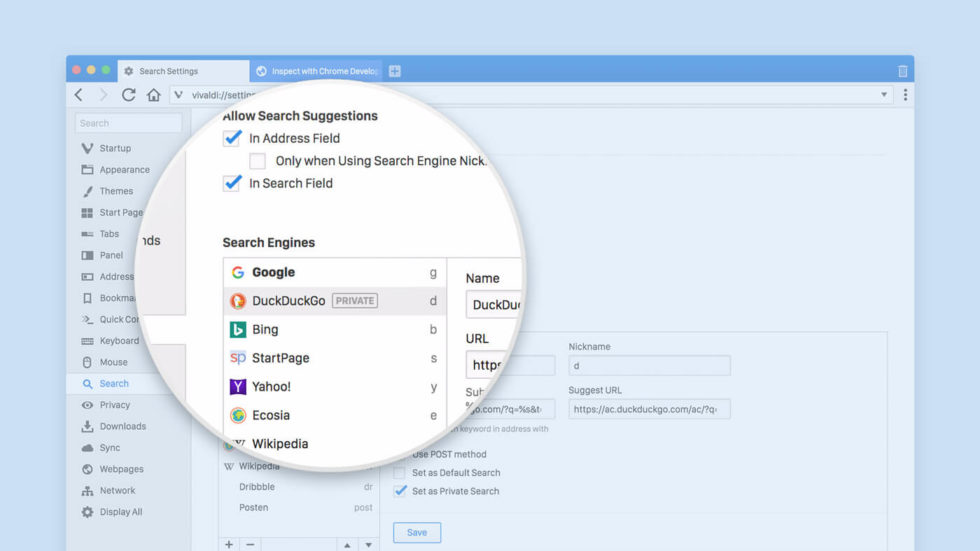Image resolution: width=980 pixels, height=551 pixels.
Task: Click the Network section icon
Action: (87, 490)
